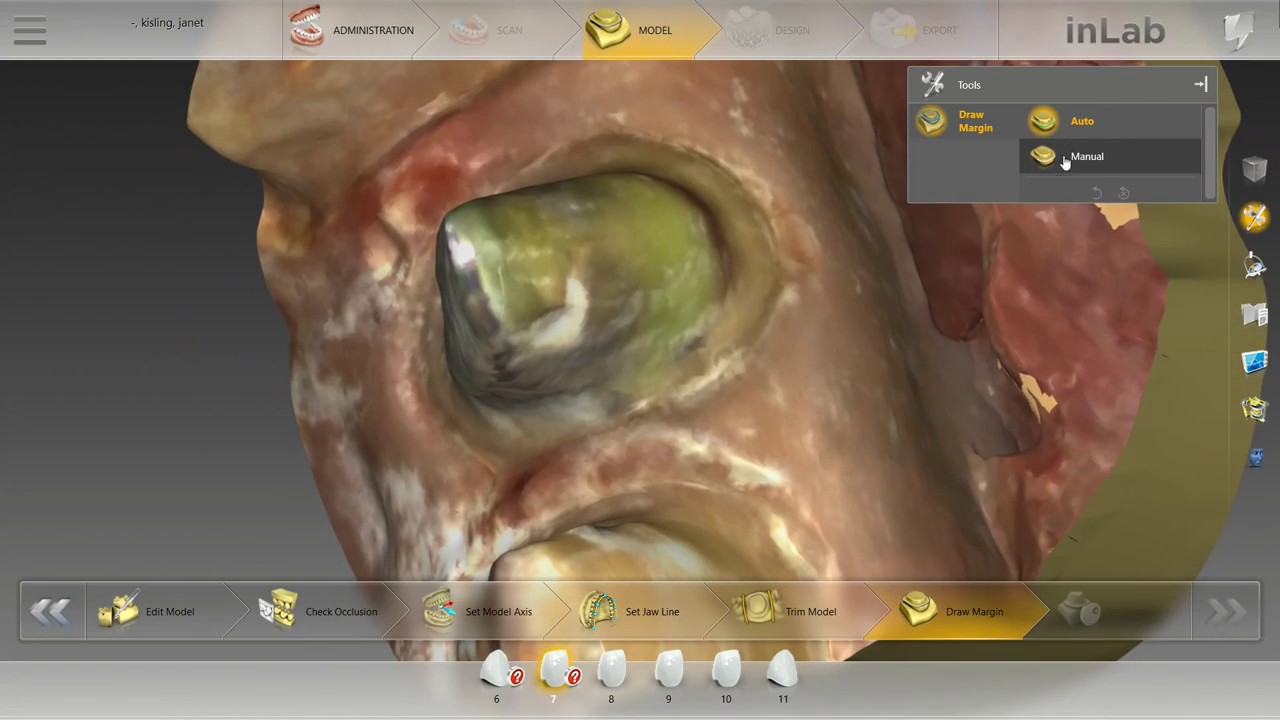Collapse the Tools panel with the pin arrow

[1200, 85]
